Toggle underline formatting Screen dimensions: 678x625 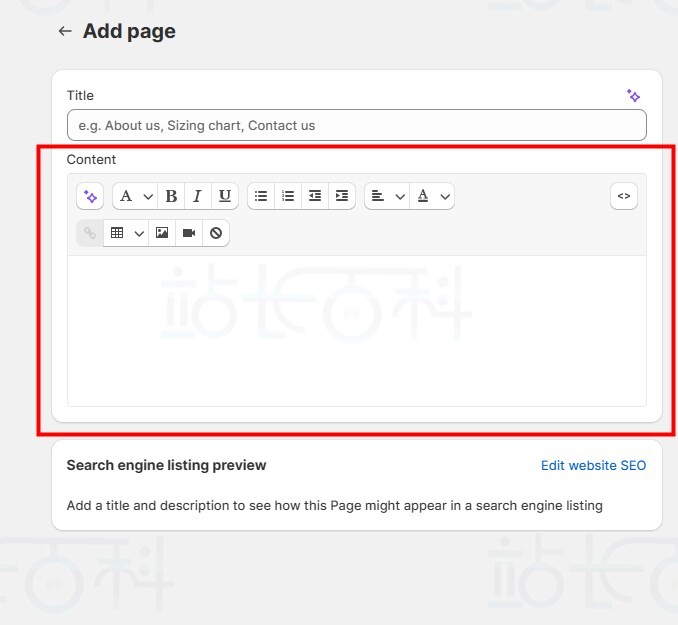pyautogui.click(x=225, y=196)
